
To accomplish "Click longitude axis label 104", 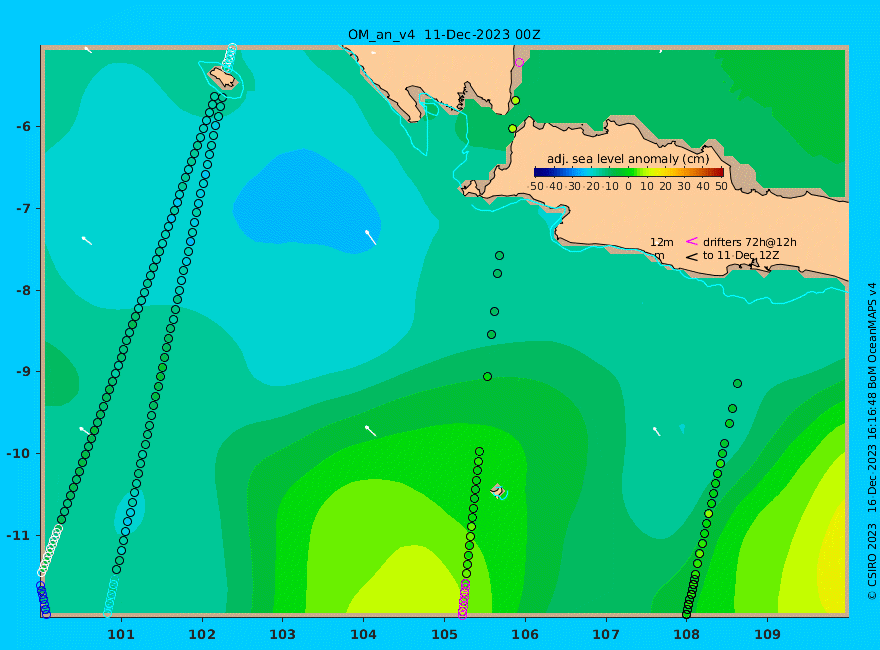I will pyautogui.click(x=363, y=634).
